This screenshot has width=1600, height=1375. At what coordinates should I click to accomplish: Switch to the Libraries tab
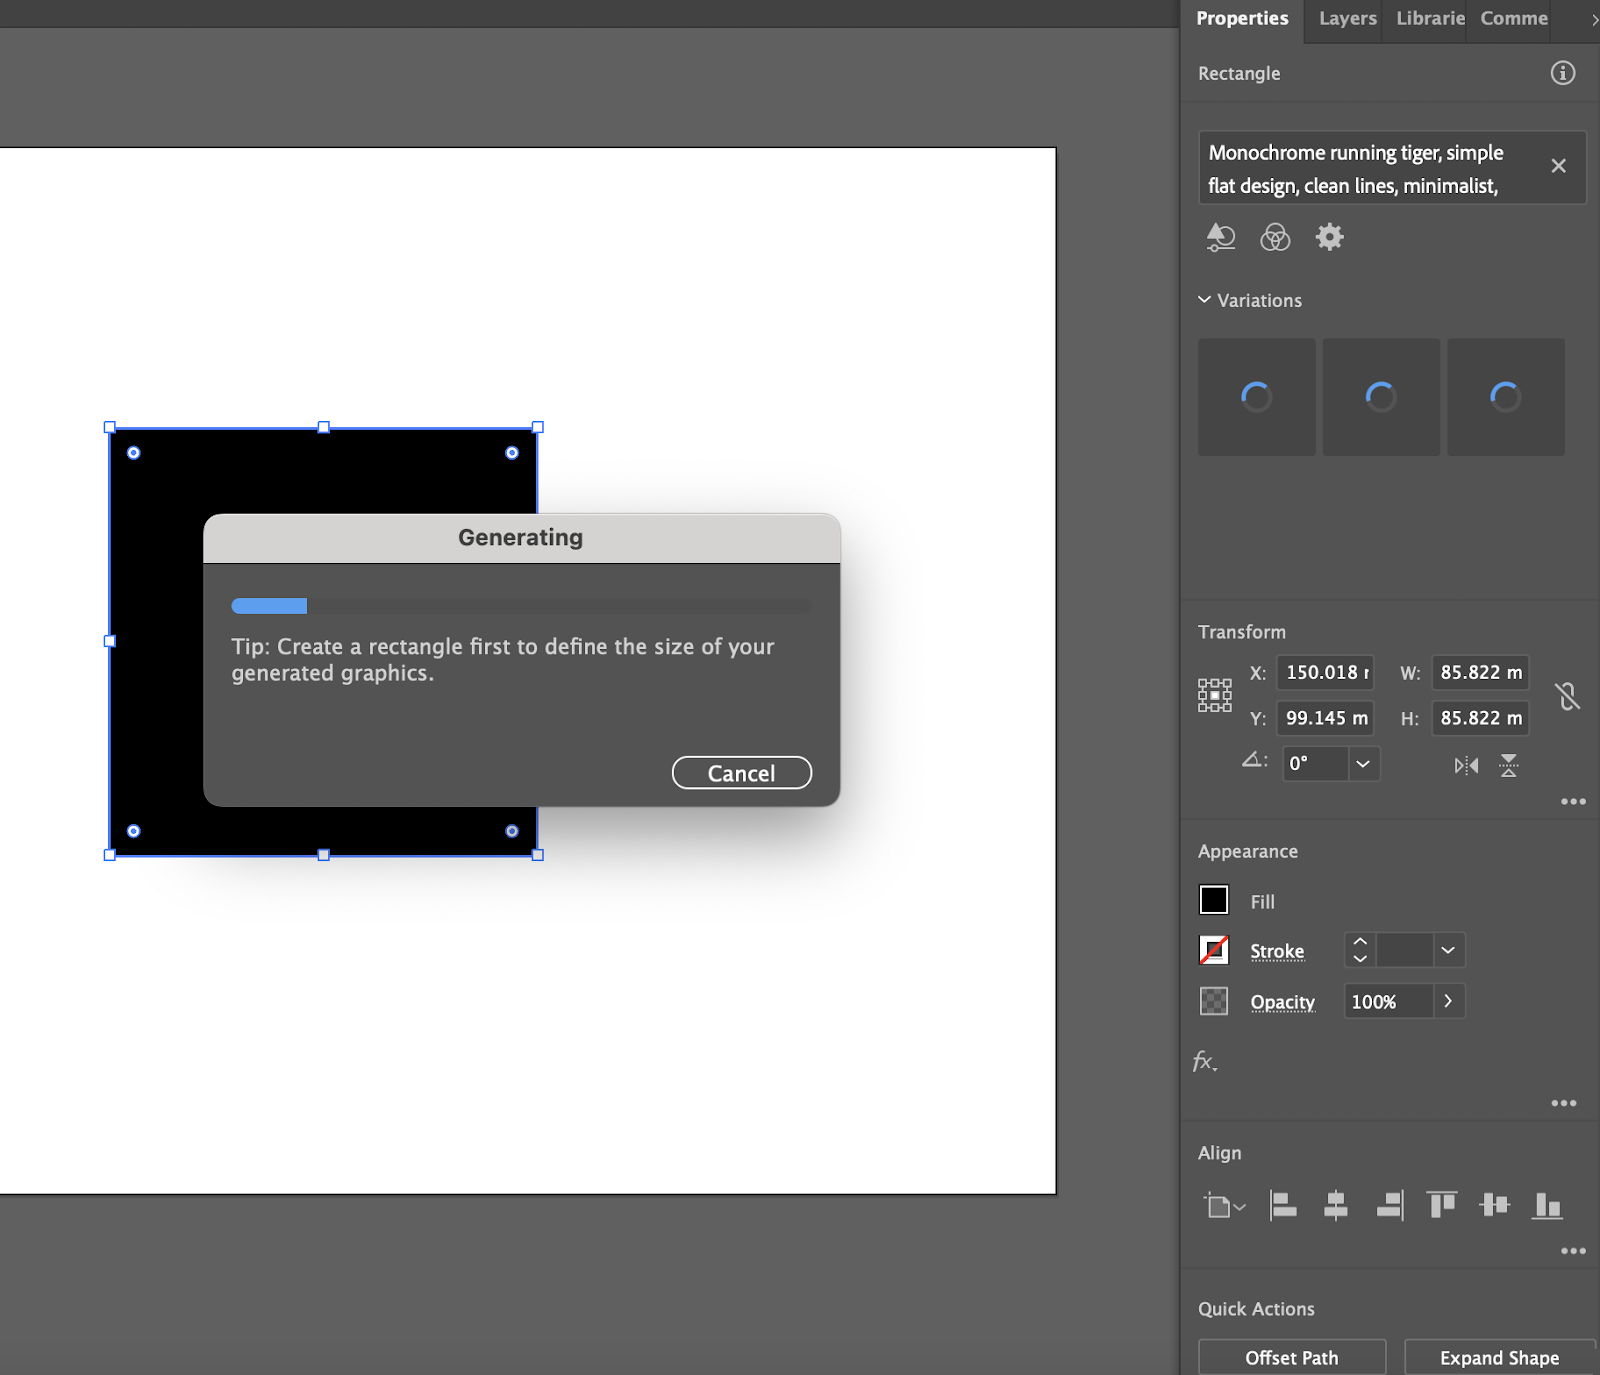tap(1430, 19)
